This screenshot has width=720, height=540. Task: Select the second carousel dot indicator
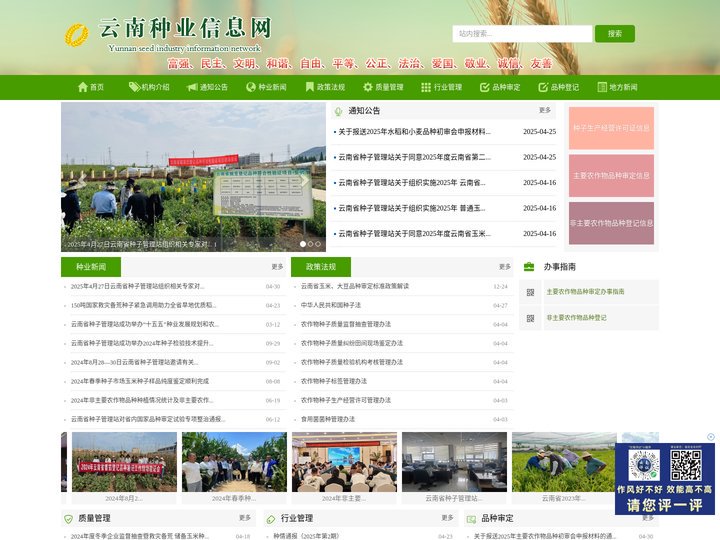pos(310,244)
